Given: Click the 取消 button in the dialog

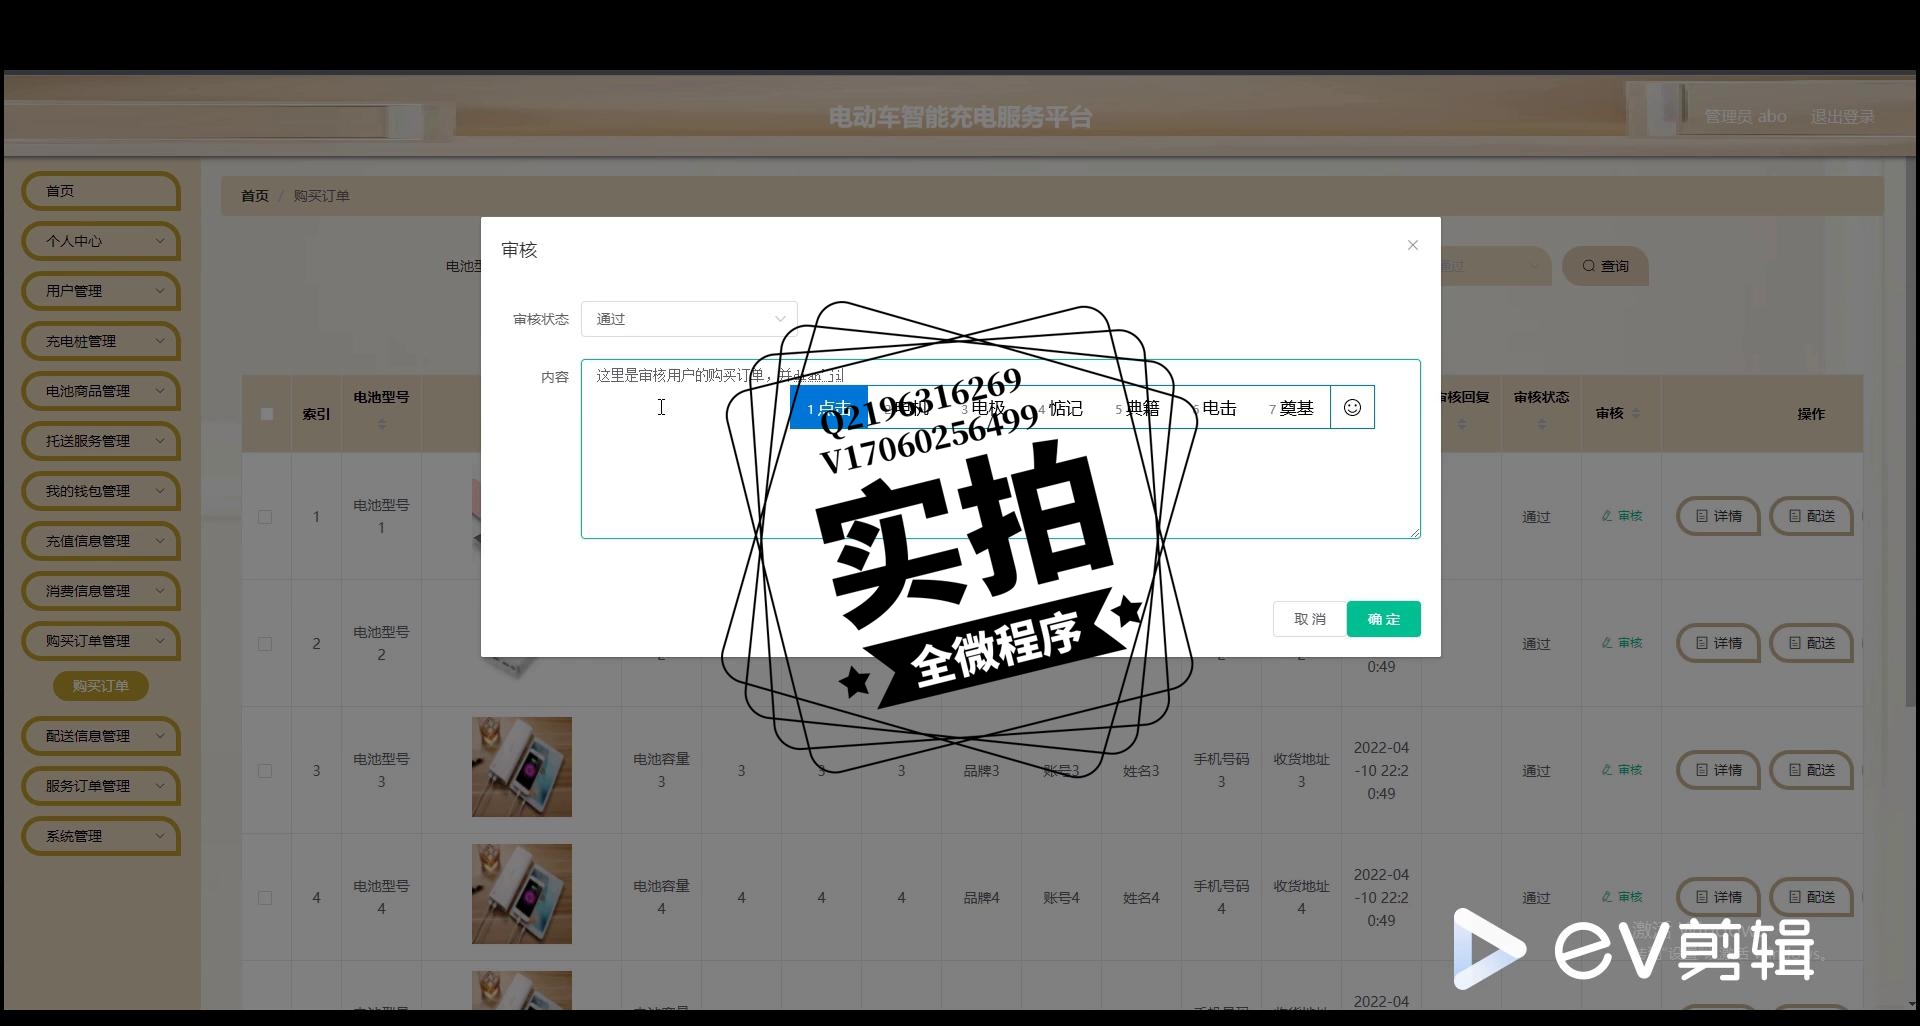Looking at the screenshot, I should pos(1309,619).
